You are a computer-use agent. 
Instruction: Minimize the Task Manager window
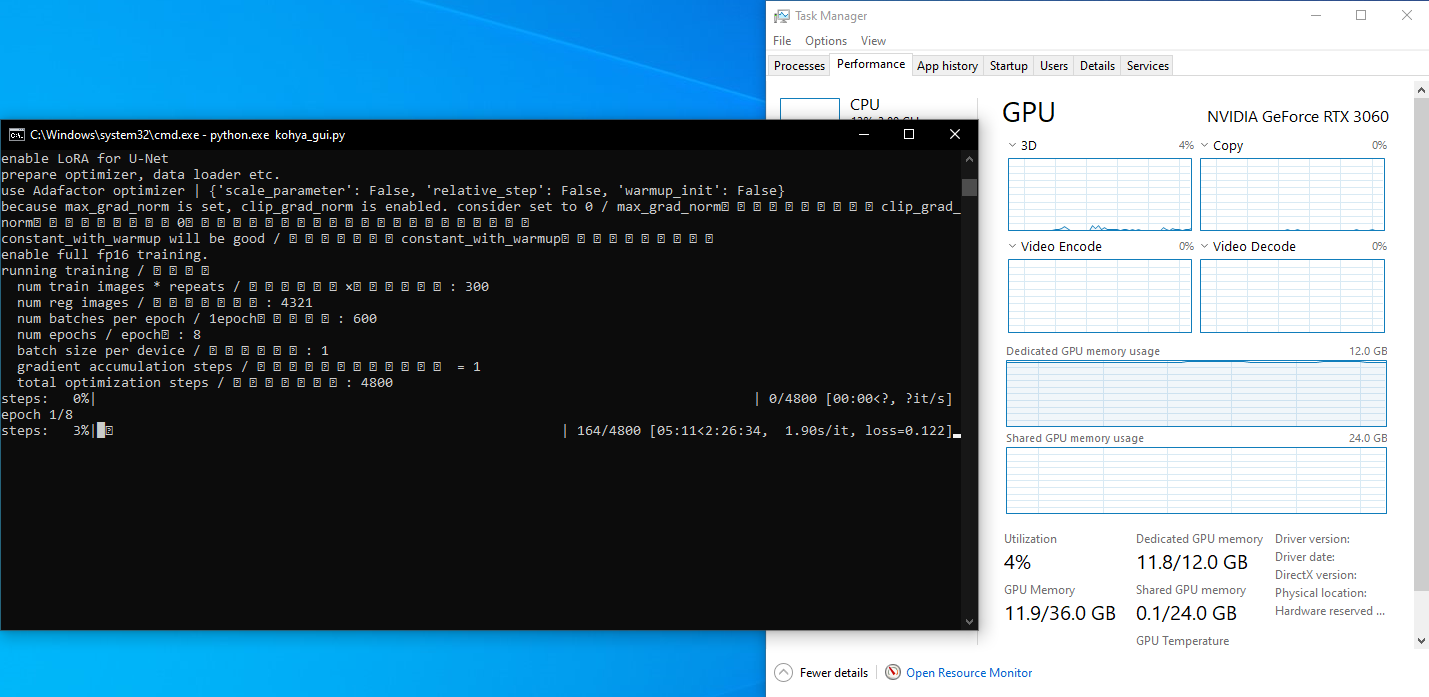point(1315,16)
